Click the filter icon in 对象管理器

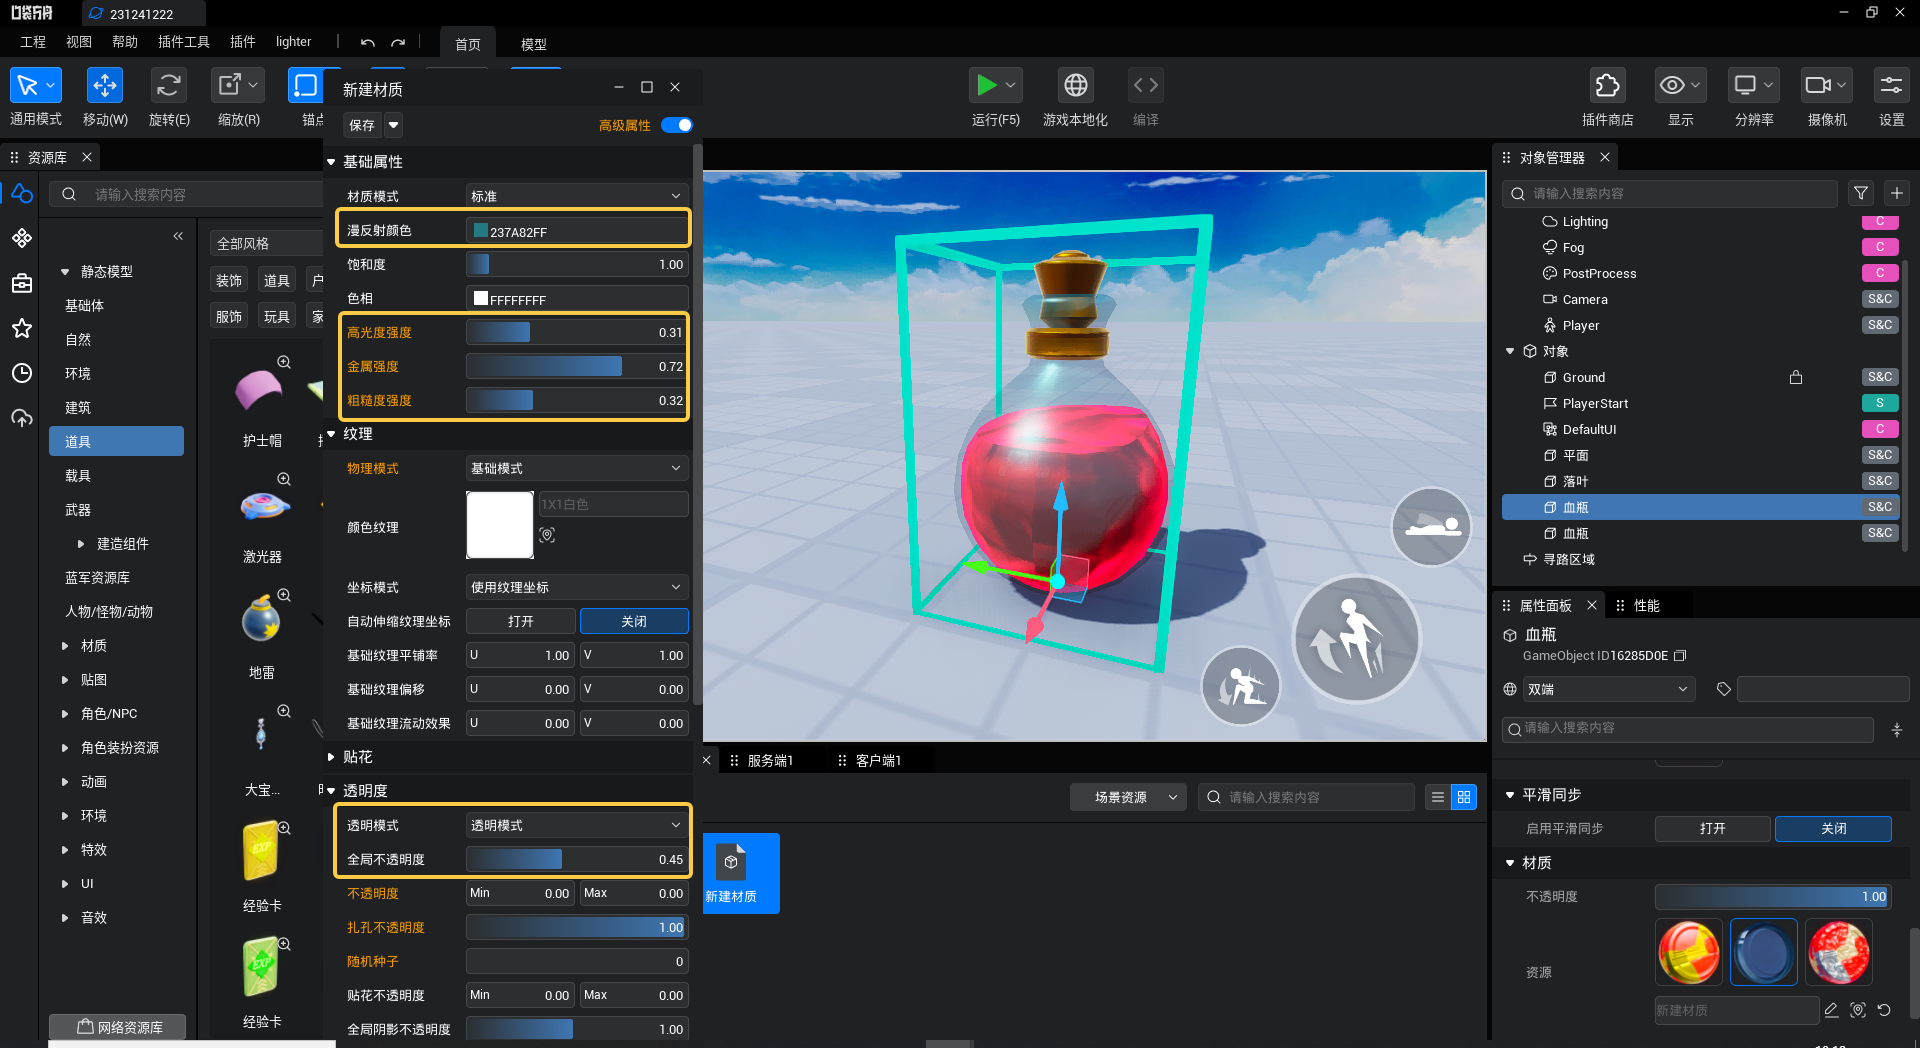(1861, 193)
